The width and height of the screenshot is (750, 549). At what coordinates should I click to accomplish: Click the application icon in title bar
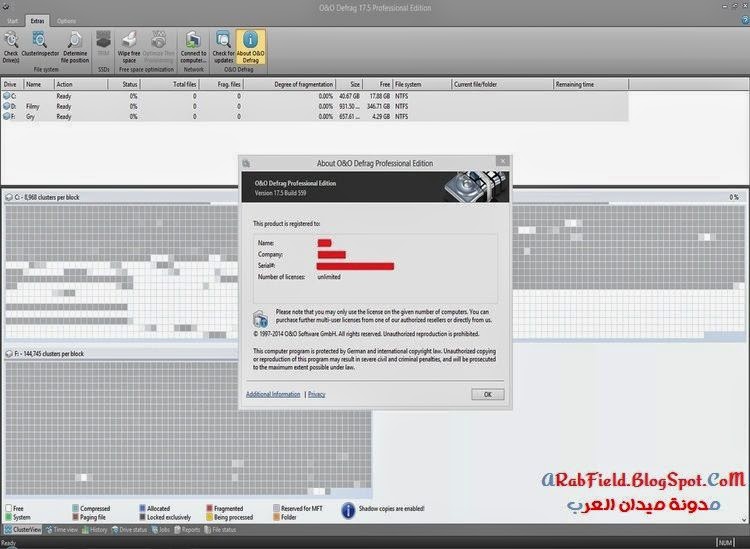(5, 8)
